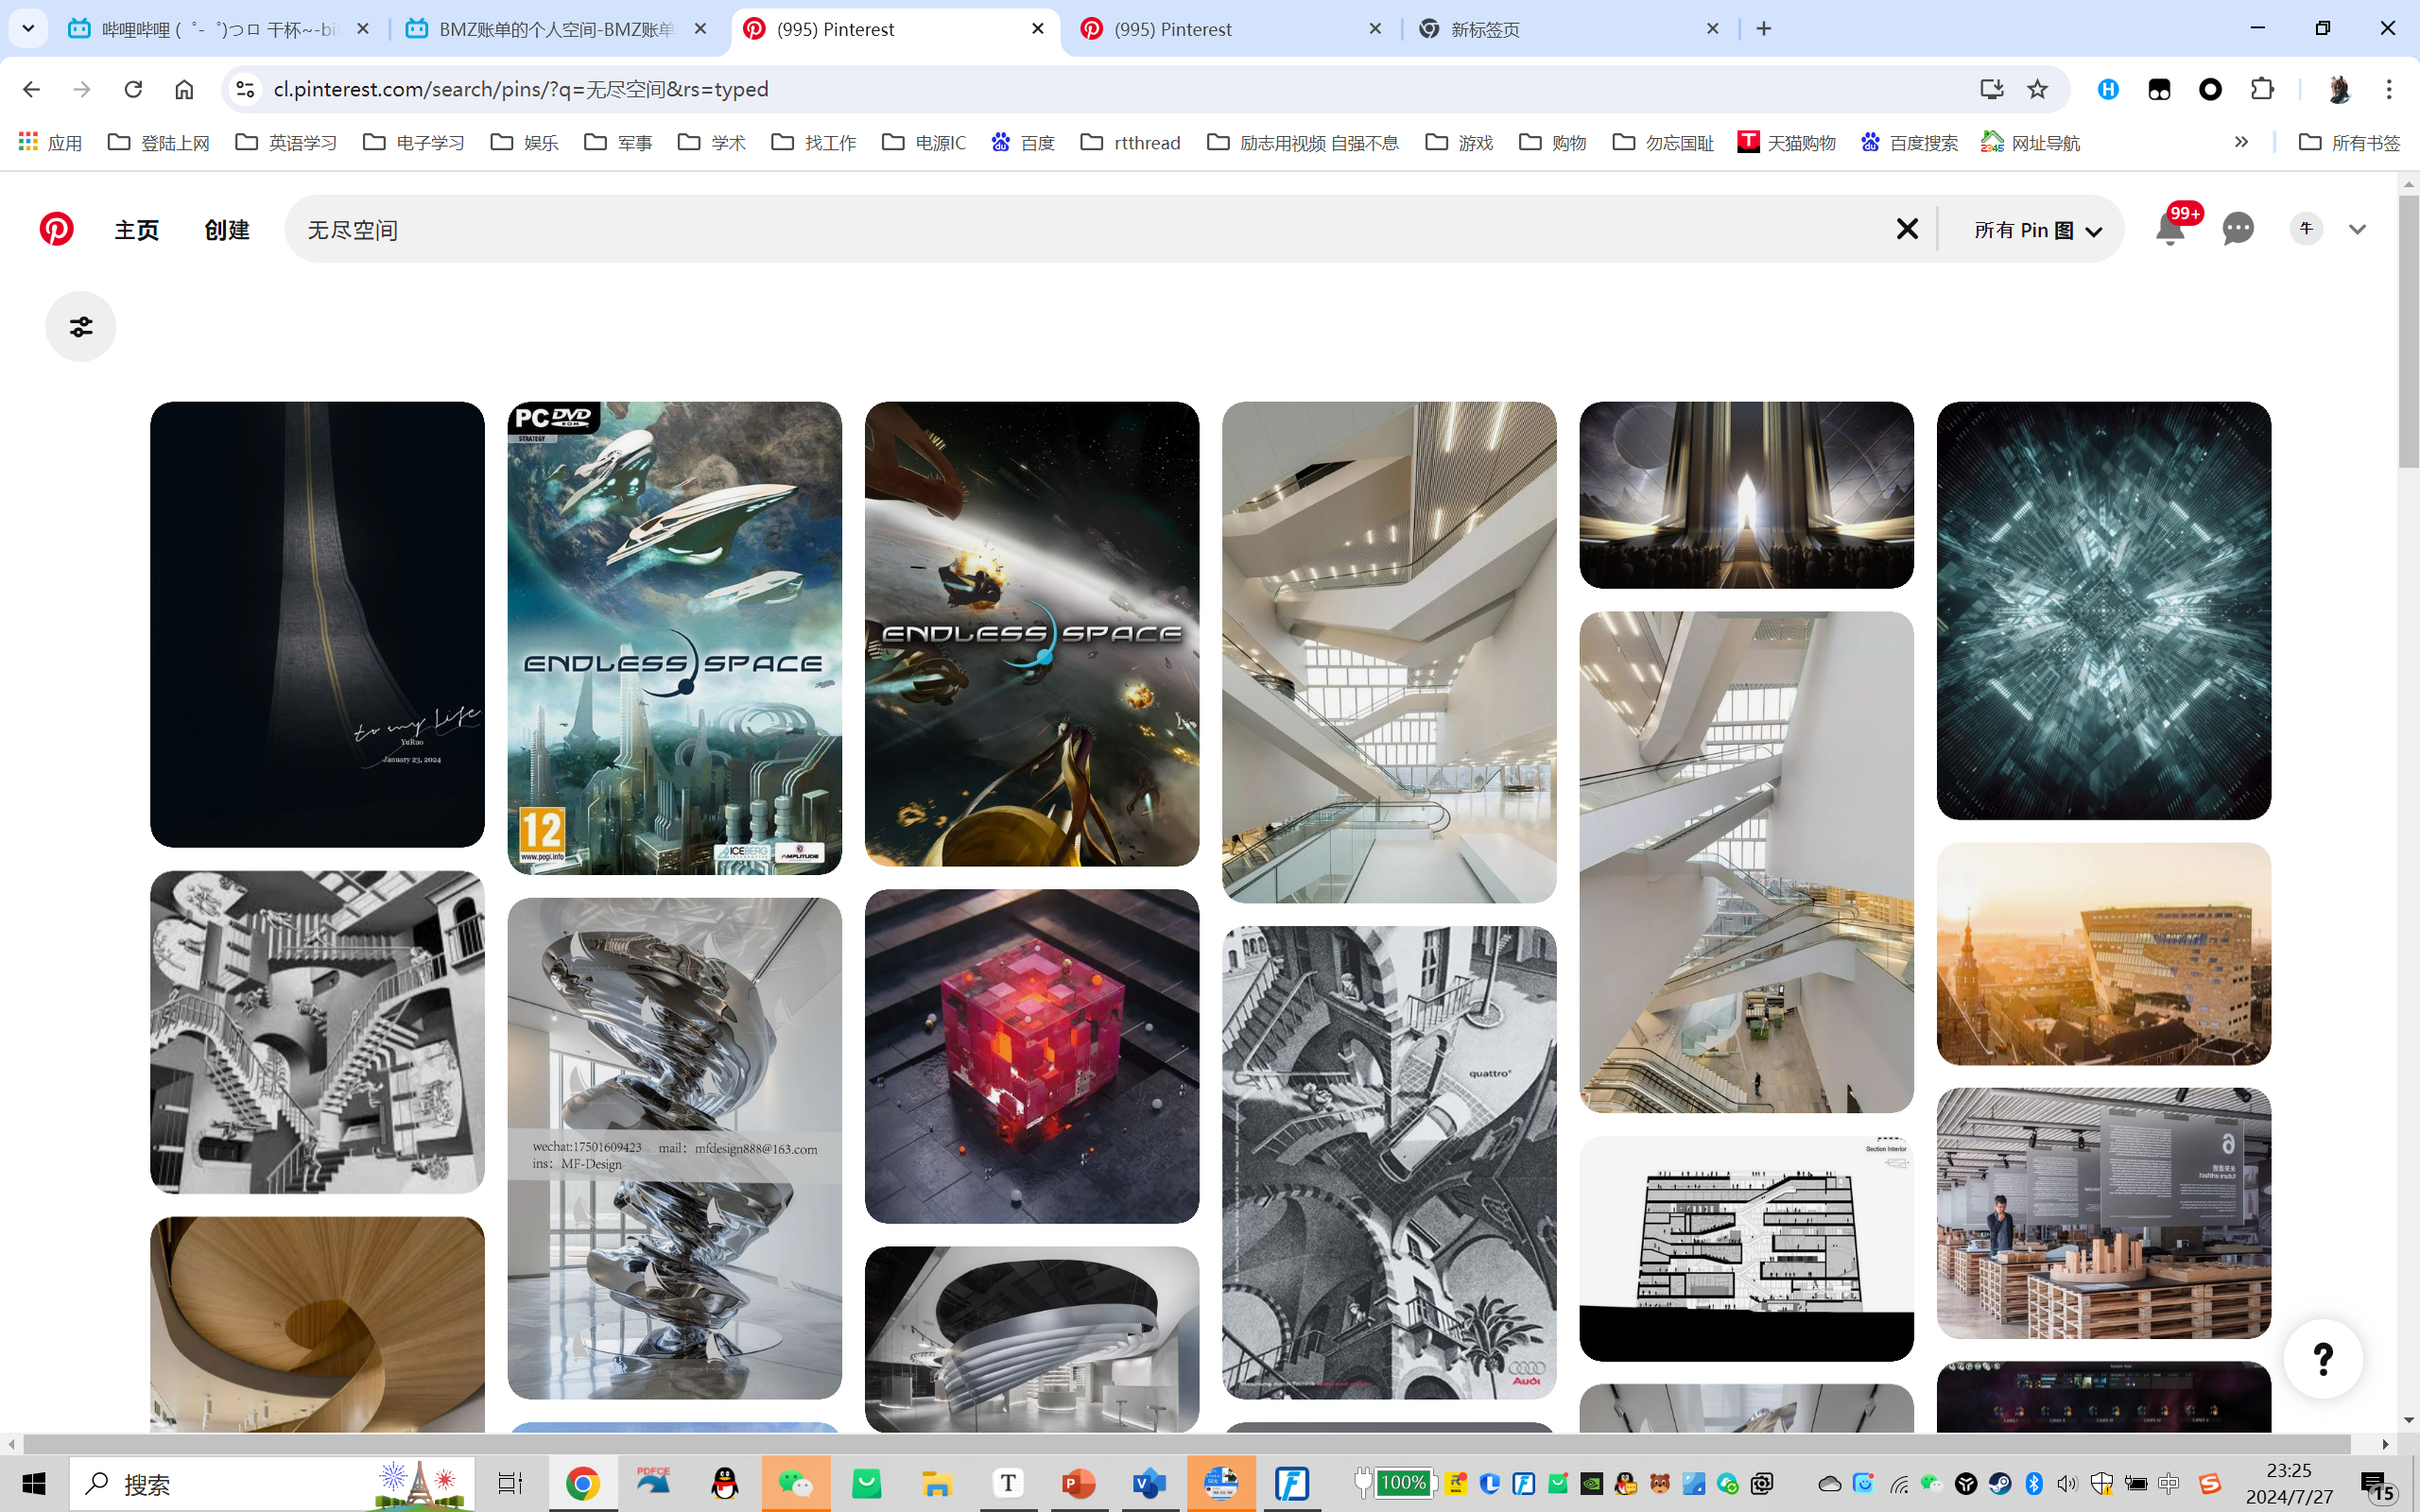Open the chrome sculpture MF-Design pin
This screenshot has width=2420, height=1512.
click(x=674, y=1148)
